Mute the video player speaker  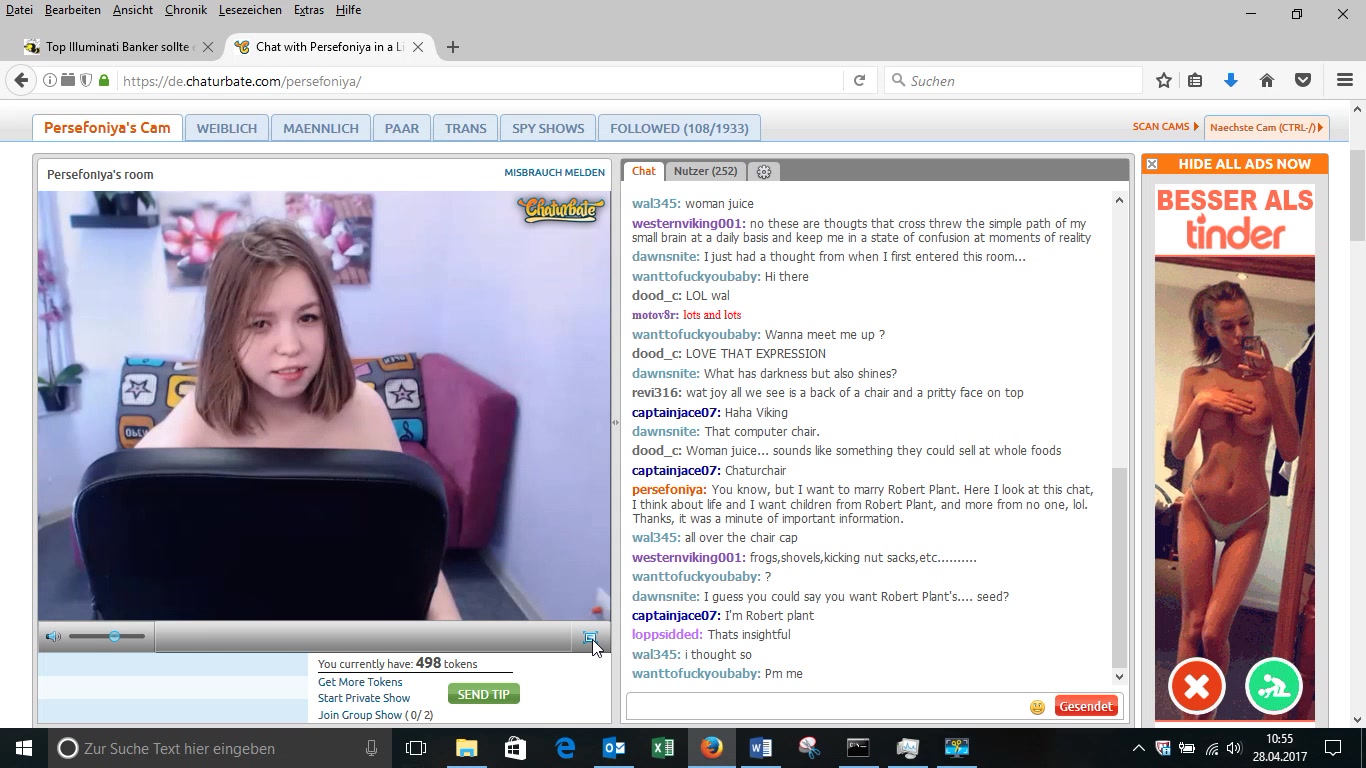pyautogui.click(x=53, y=637)
